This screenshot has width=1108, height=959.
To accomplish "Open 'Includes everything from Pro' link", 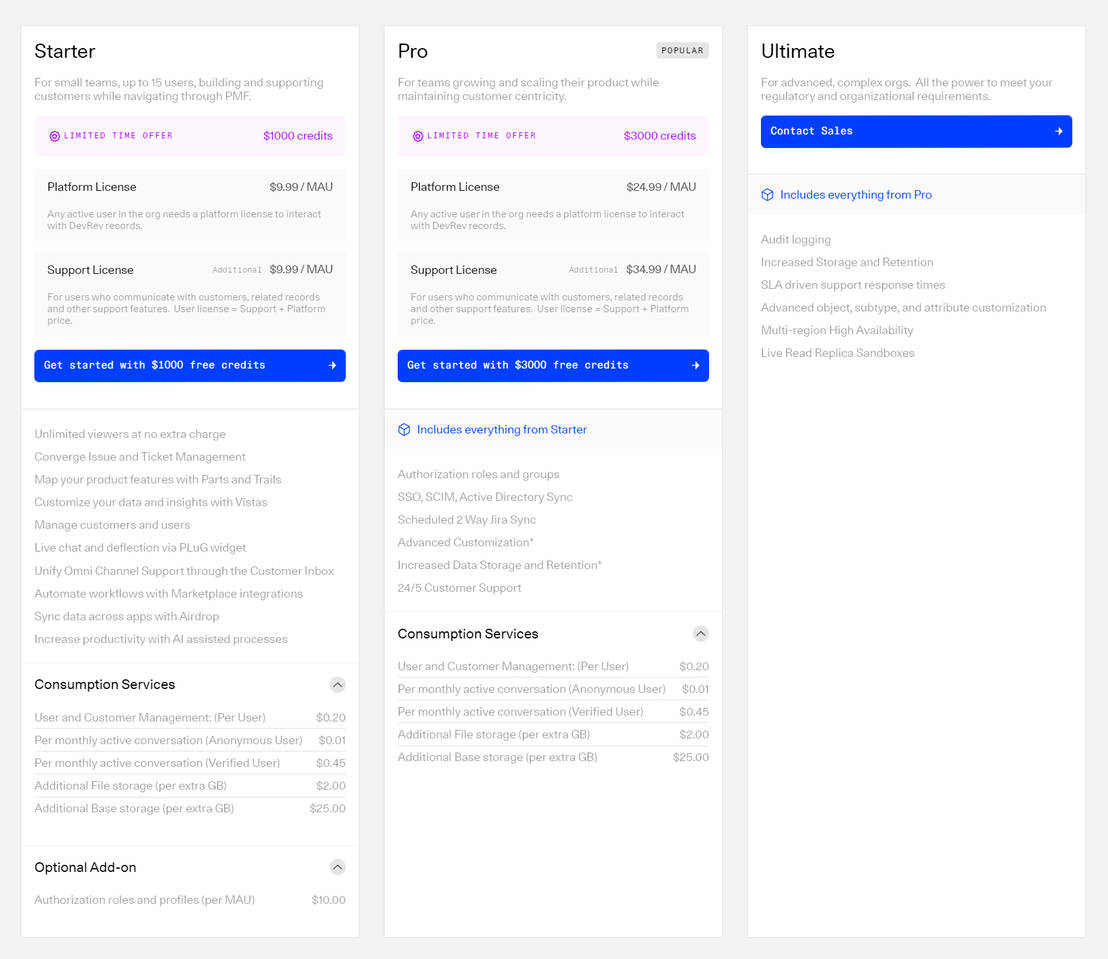I will coord(856,193).
